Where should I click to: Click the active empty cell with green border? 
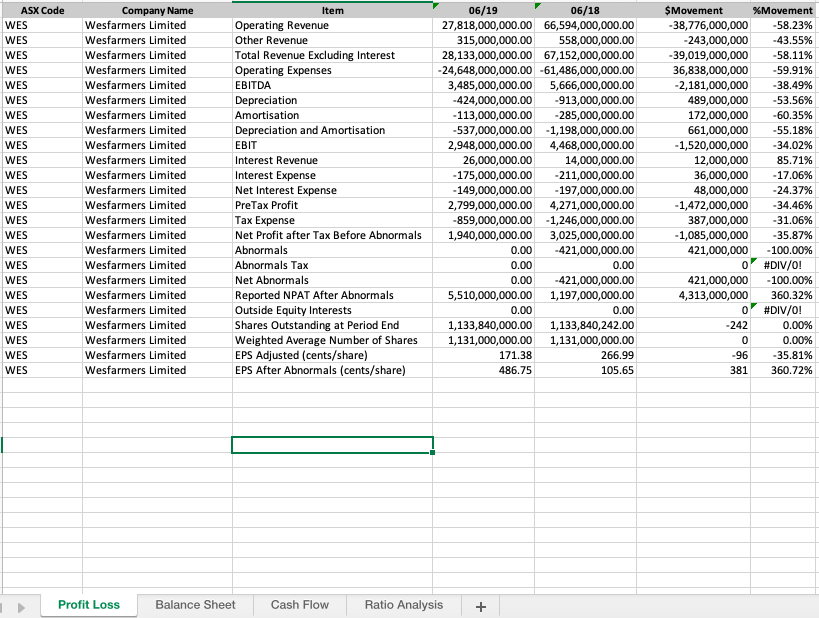(332, 445)
